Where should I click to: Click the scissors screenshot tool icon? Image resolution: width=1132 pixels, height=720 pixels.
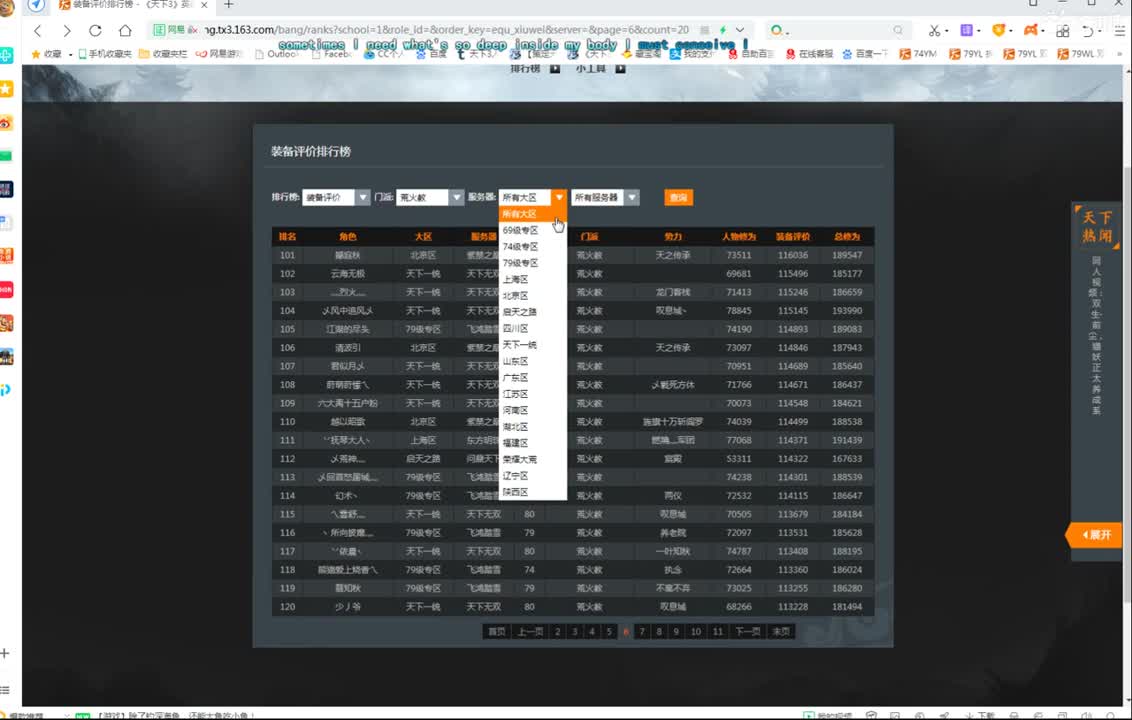tap(934, 30)
